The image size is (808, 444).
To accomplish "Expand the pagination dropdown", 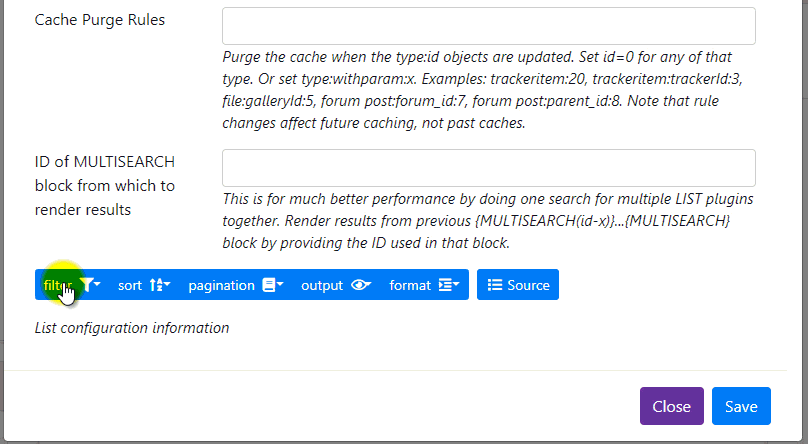I will click(x=236, y=285).
